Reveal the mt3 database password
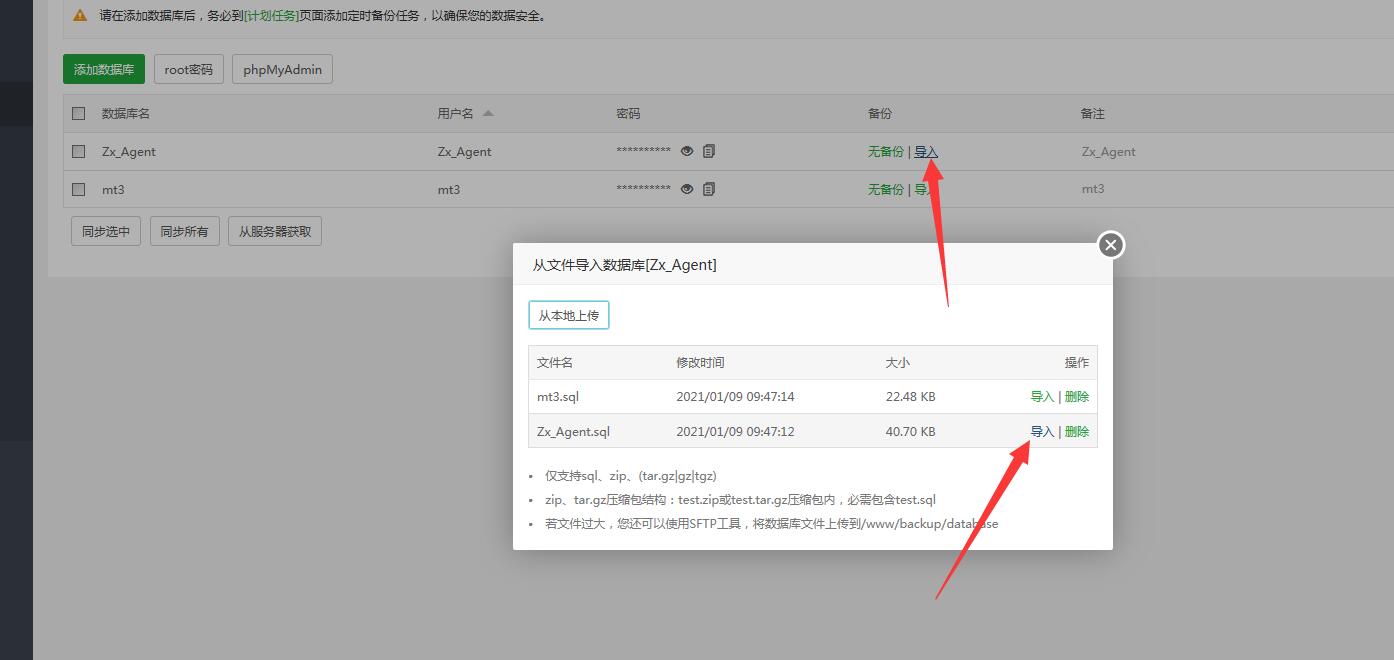This screenshot has width=1394, height=660. pyautogui.click(x=687, y=189)
